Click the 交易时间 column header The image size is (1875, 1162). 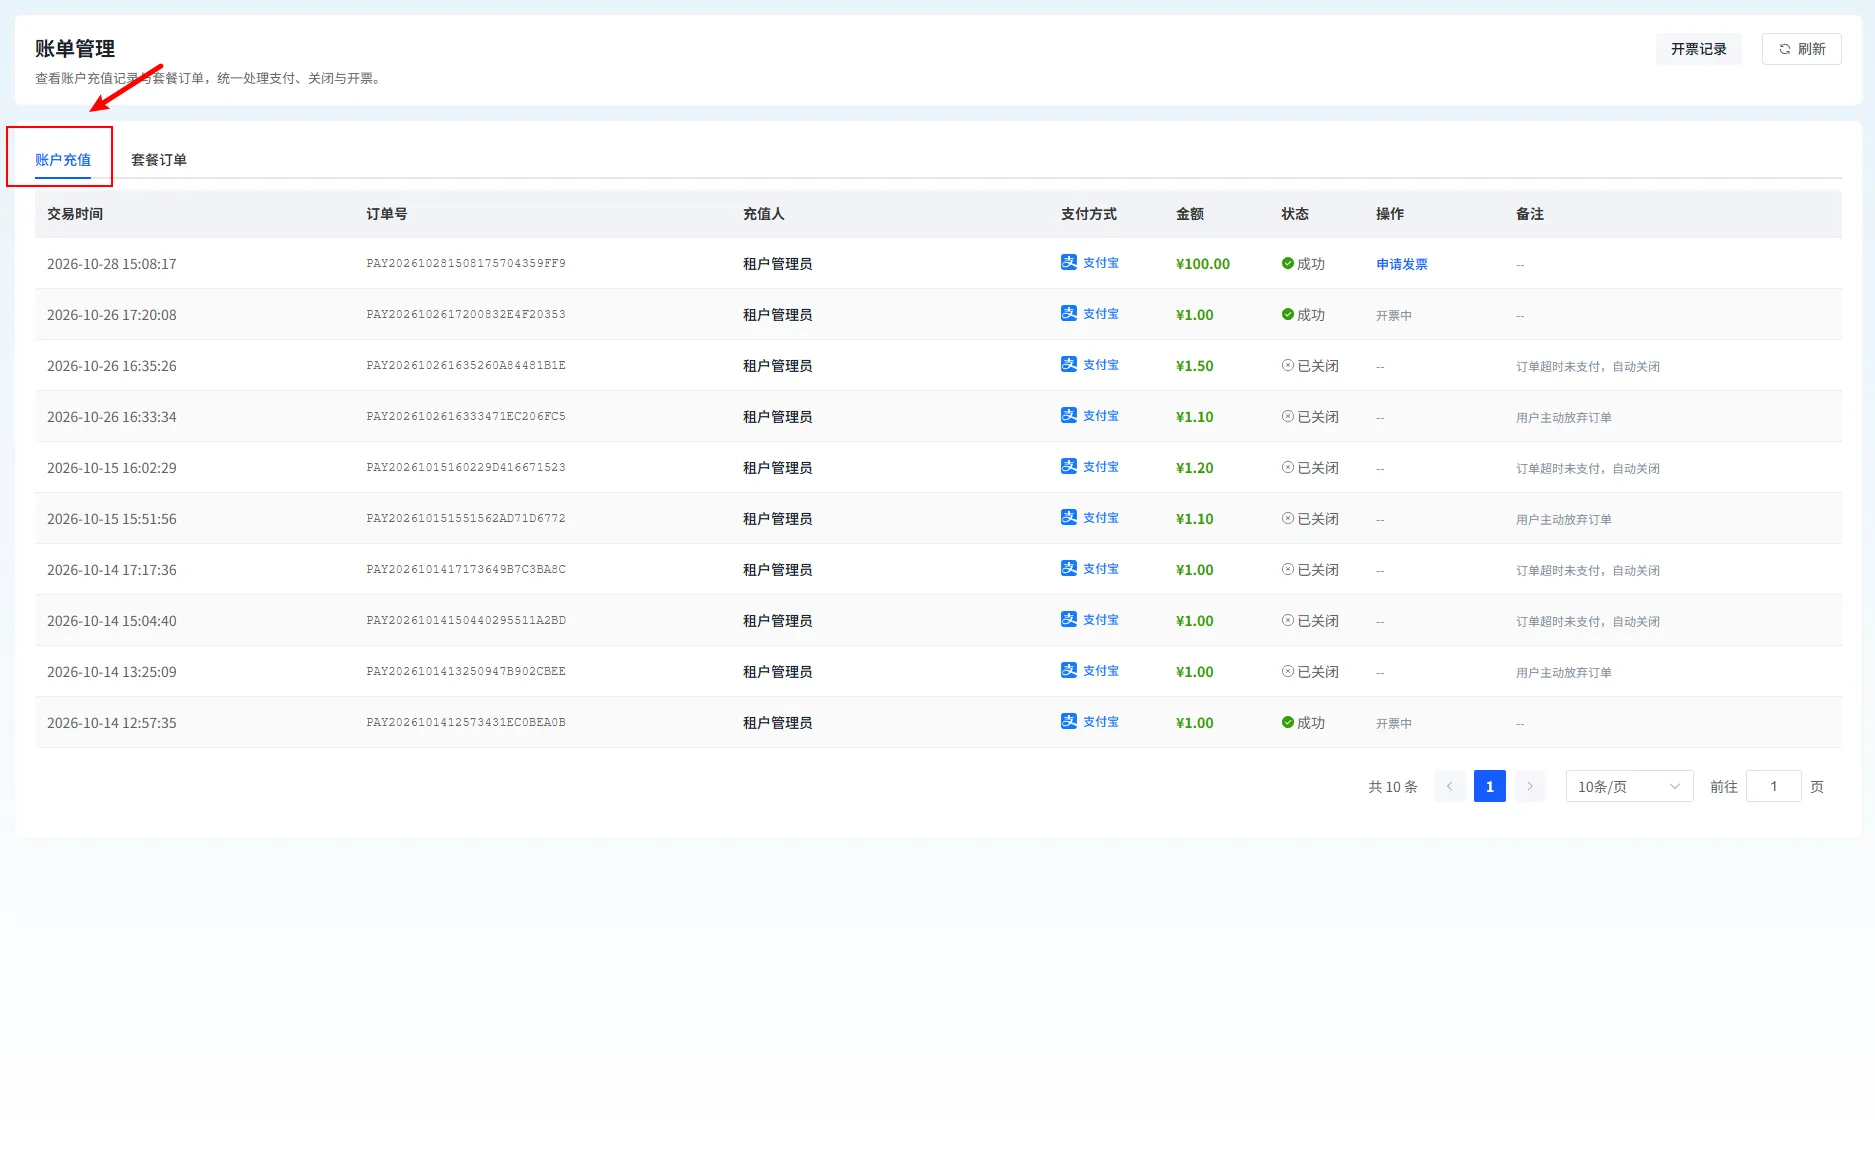[x=75, y=214]
